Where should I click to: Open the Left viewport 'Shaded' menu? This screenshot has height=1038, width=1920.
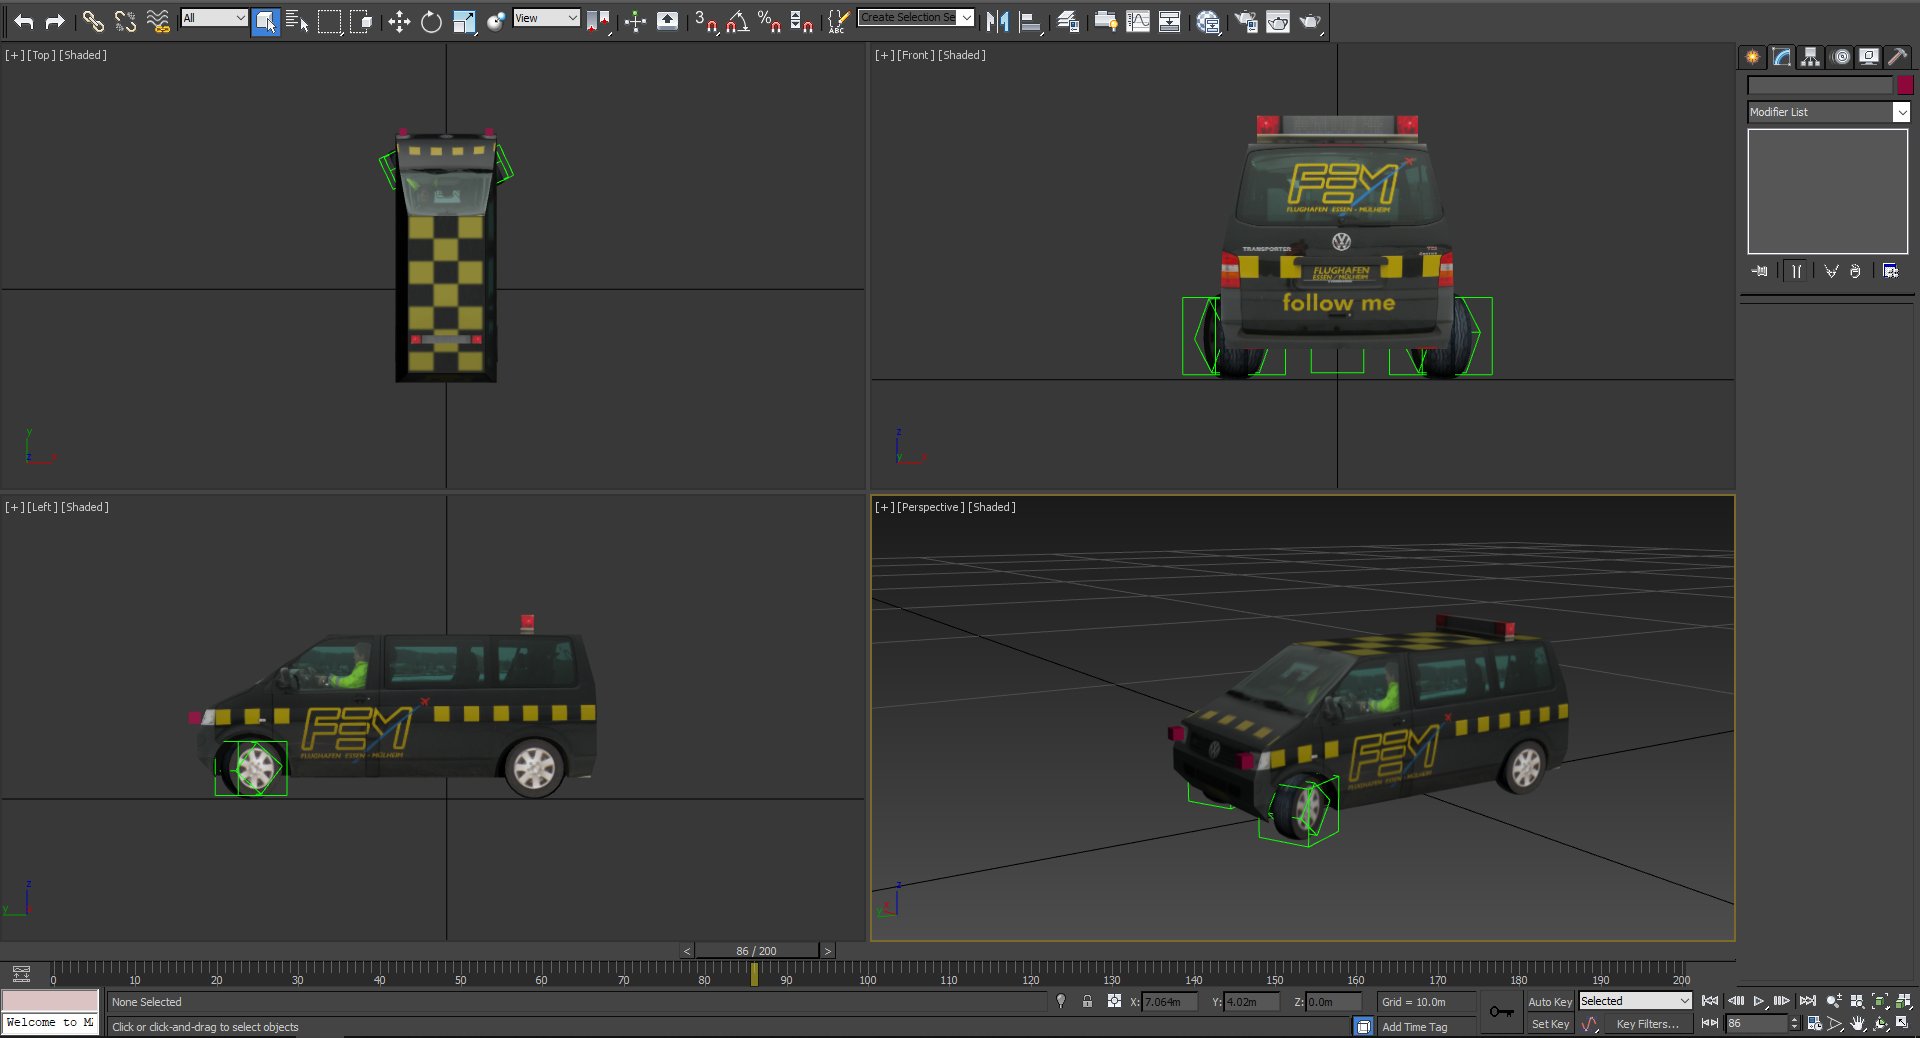pos(85,507)
